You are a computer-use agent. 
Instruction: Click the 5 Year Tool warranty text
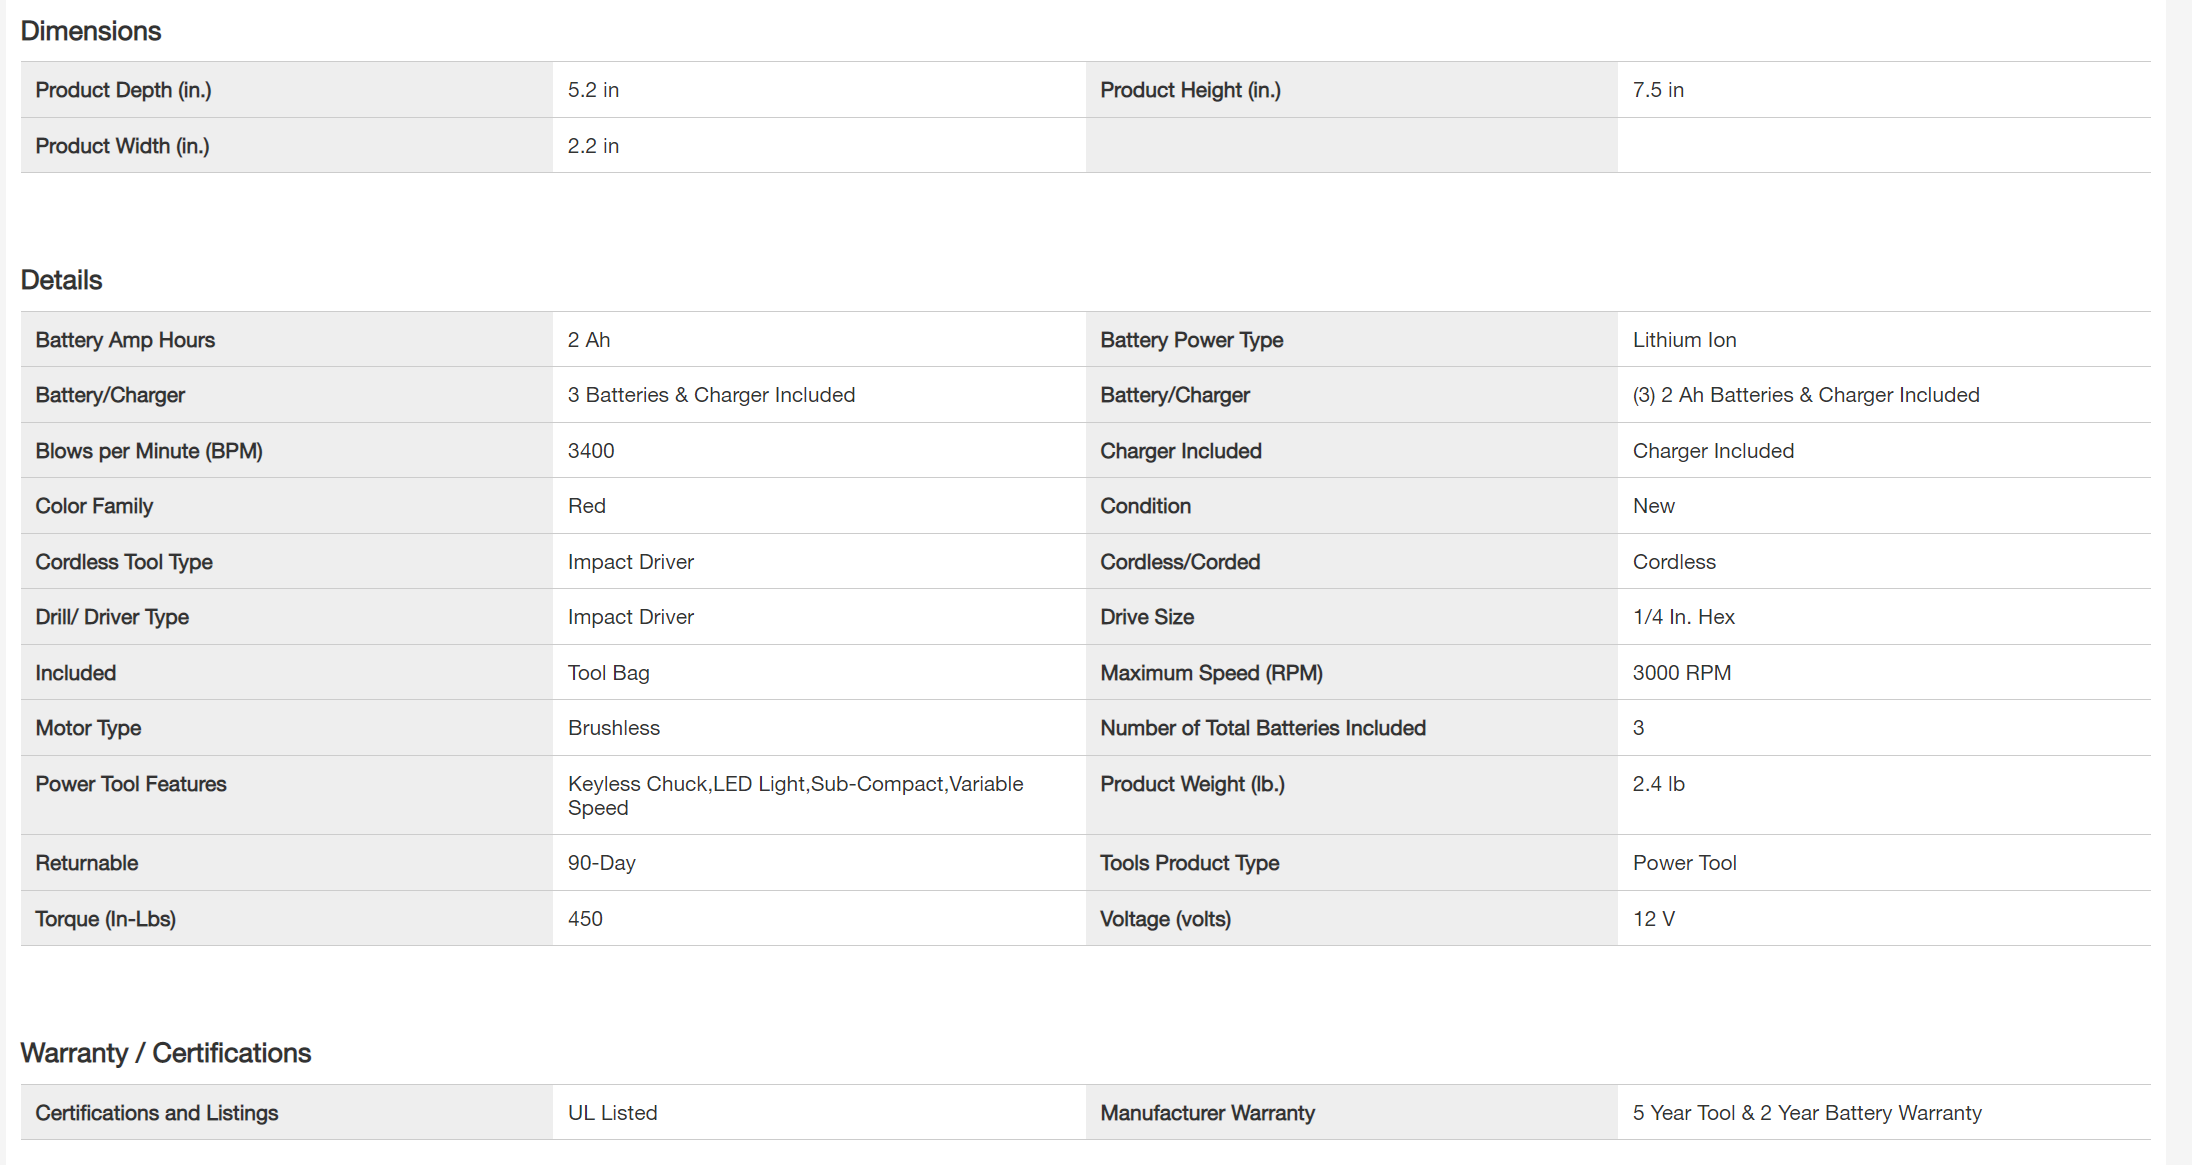1806,1113
